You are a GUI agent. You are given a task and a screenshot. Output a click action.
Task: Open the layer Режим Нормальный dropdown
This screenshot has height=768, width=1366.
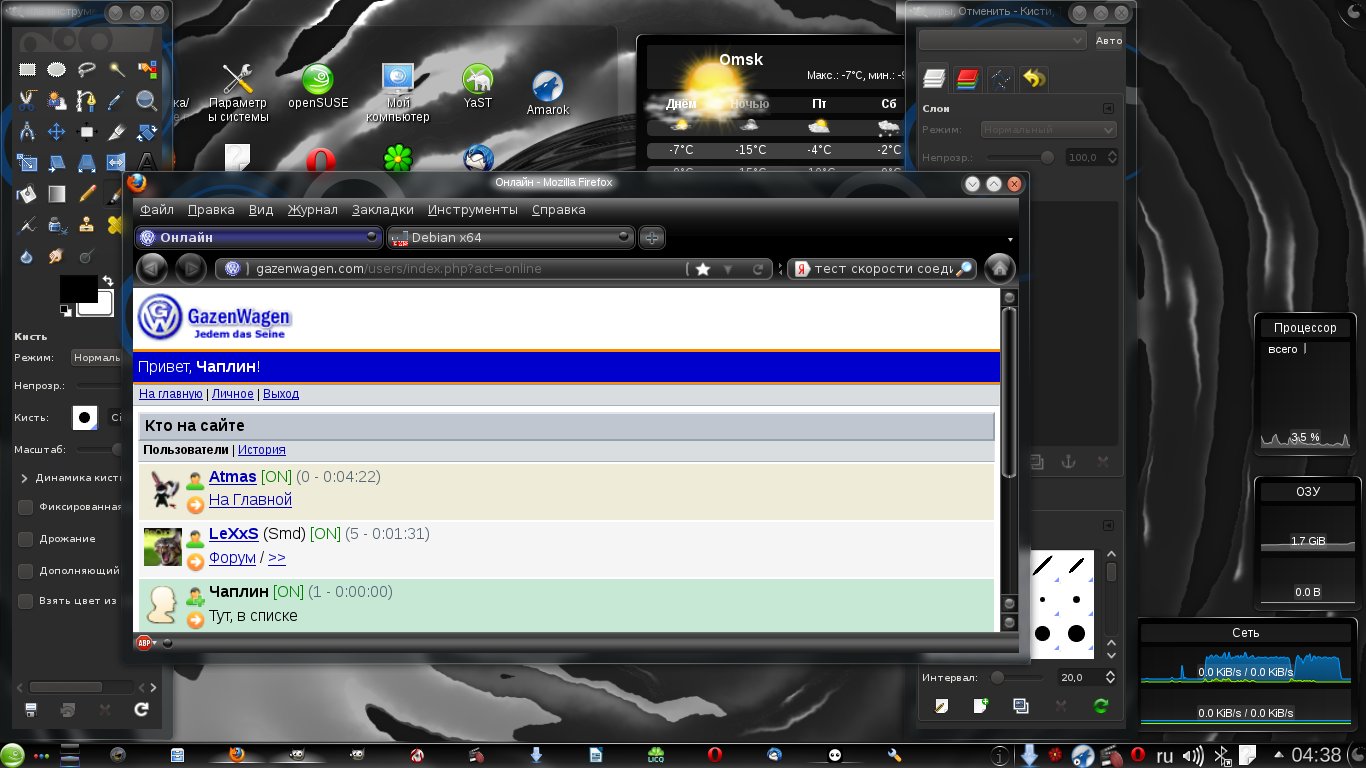pos(1047,130)
